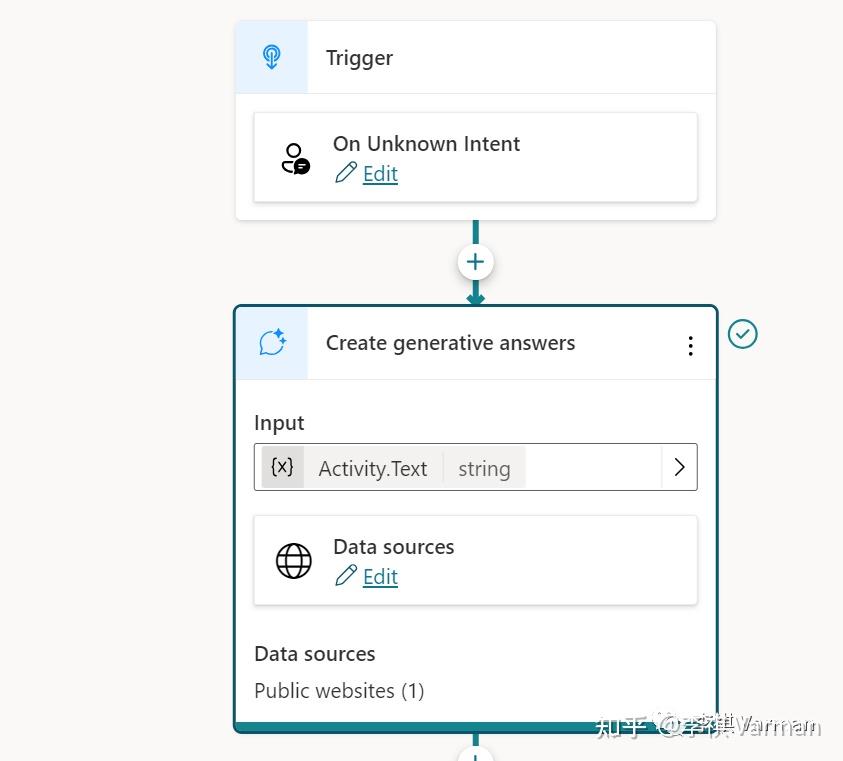843x761 pixels.
Task: Click the Data sources card title
Action: pos(393,547)
